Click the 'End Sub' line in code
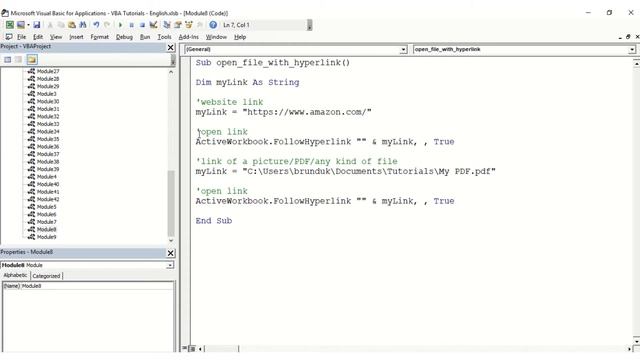This screenshot has width=640, height=360. (x=213, y=221)
